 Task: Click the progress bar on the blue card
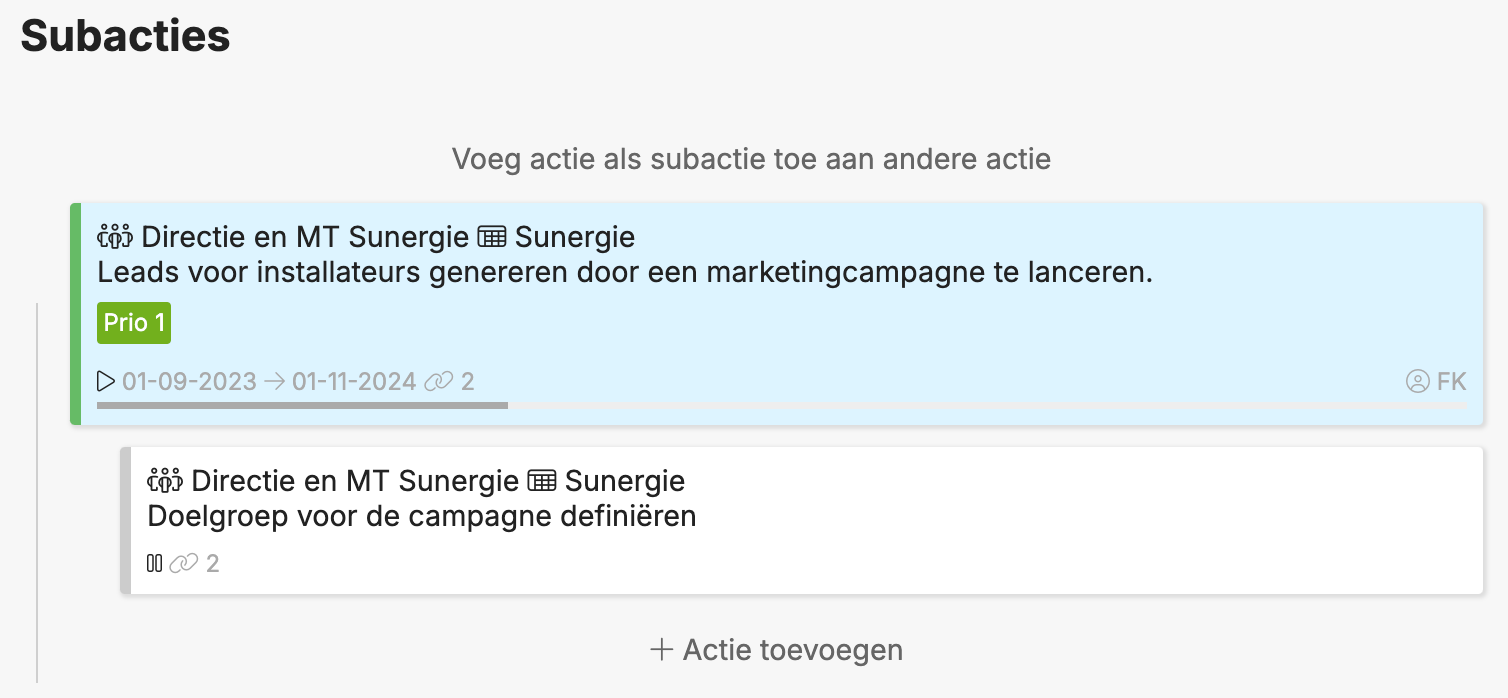pos(781,405)
